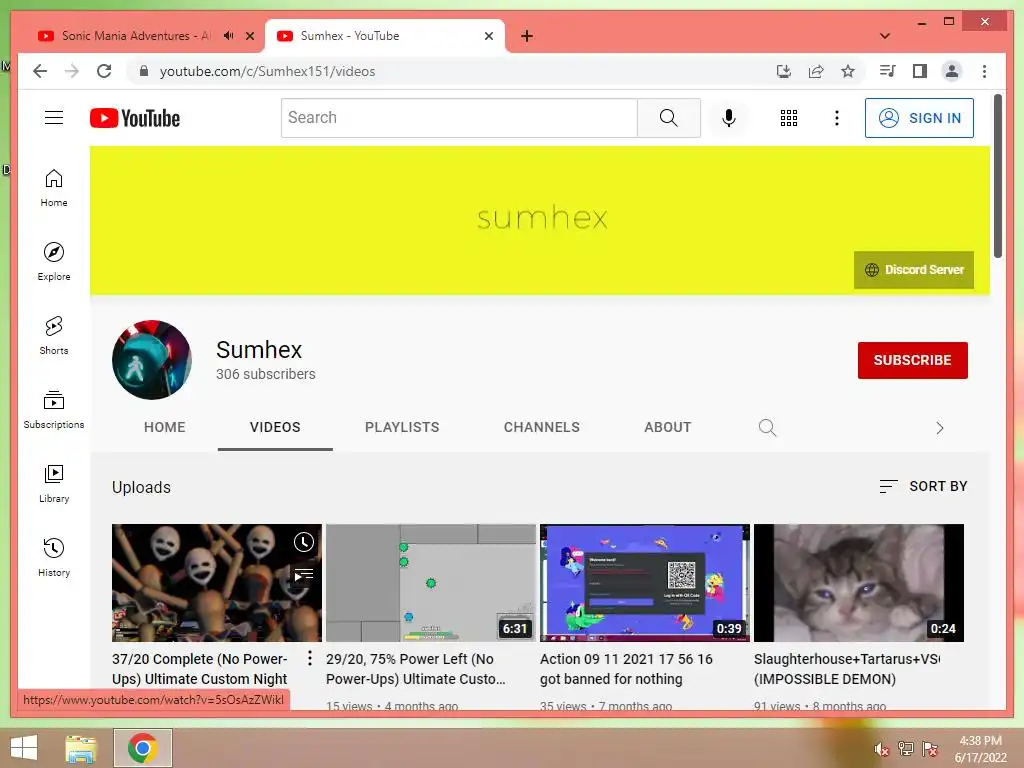Click the YouTube logo

(135, 118)
